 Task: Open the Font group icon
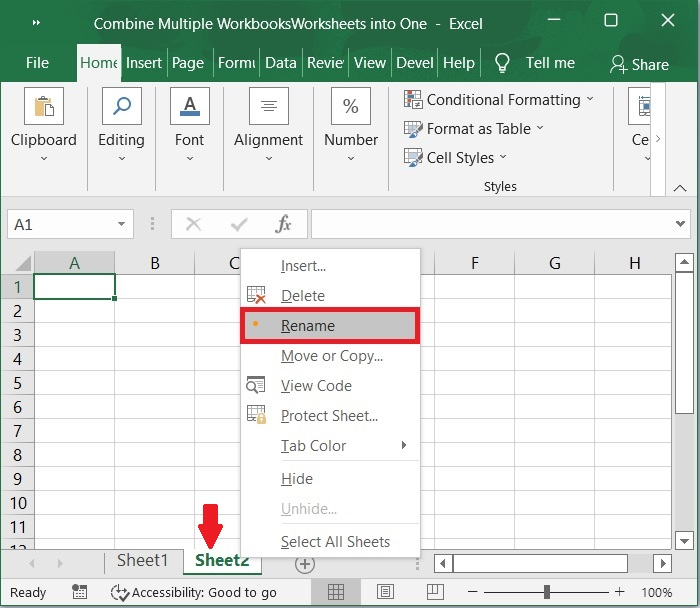pyautogui.click(x=189, y=107)
